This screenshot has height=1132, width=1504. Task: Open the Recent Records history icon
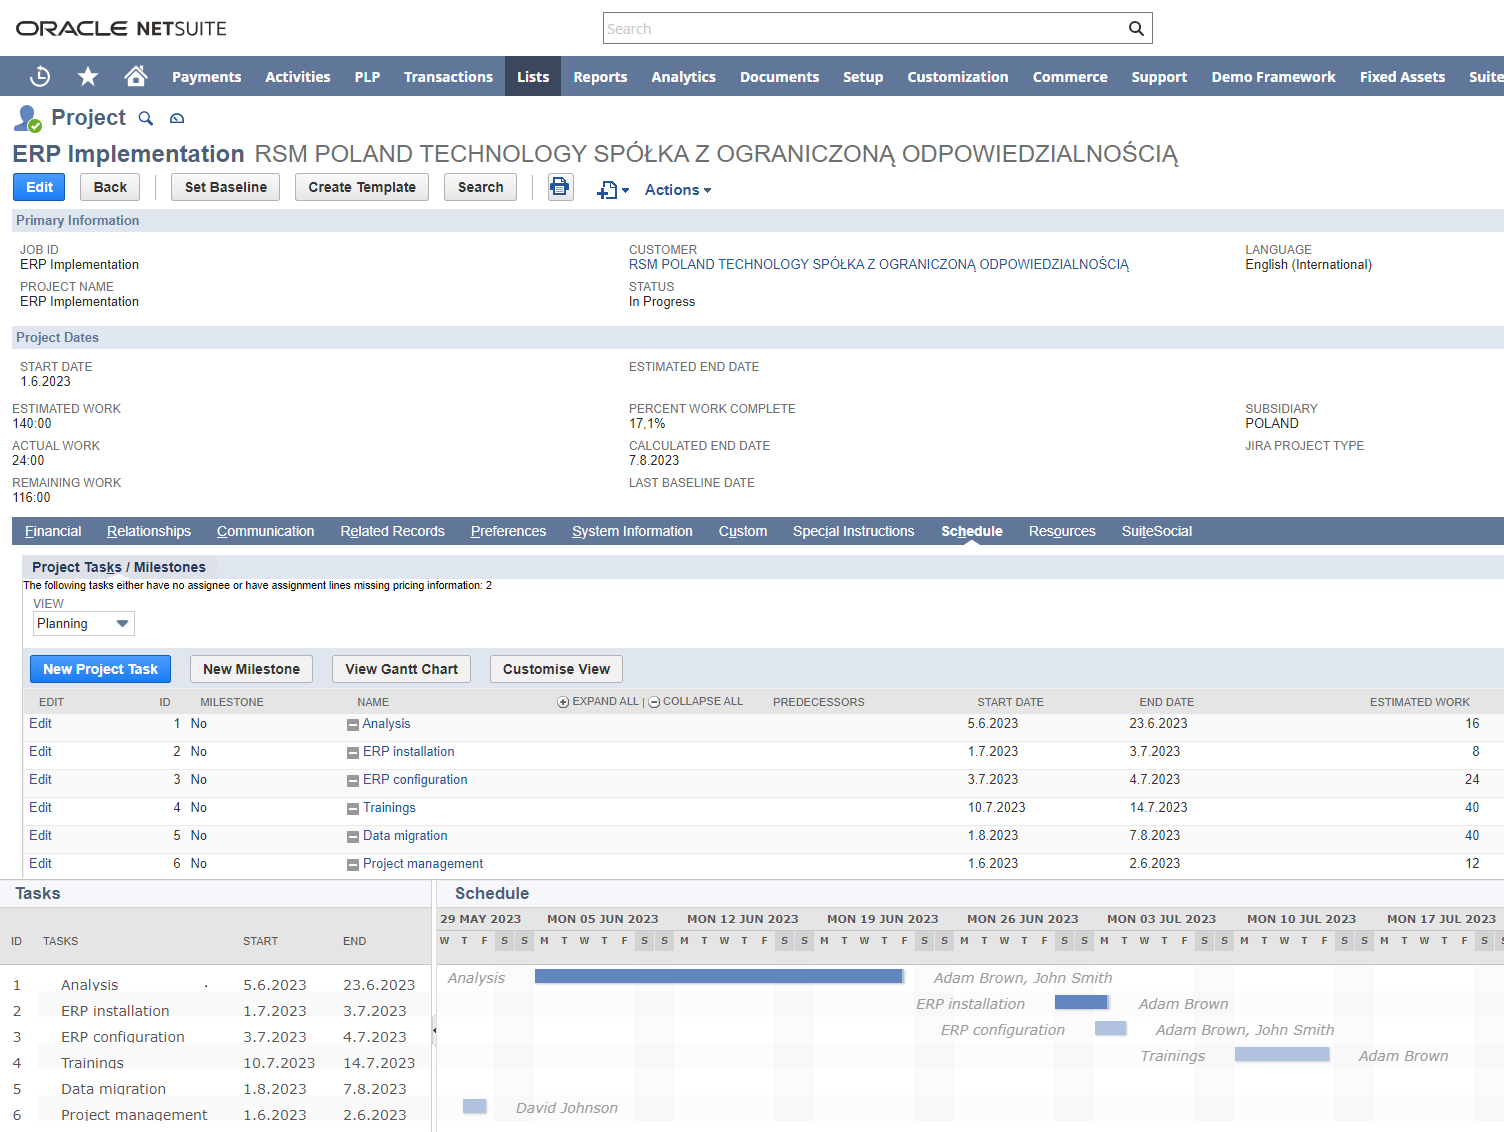(40, 76)
